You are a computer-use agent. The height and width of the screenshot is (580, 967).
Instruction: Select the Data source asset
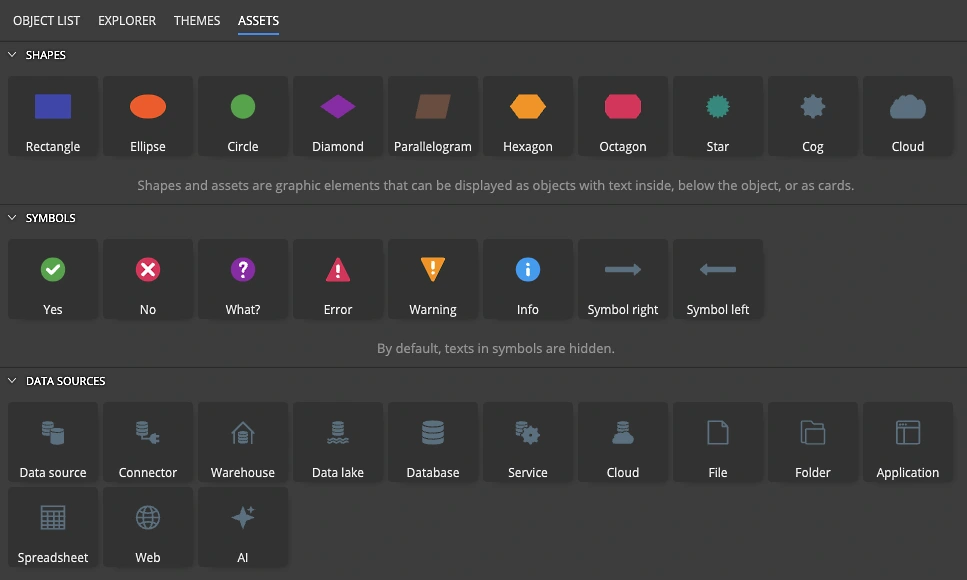tap(53, 442)
